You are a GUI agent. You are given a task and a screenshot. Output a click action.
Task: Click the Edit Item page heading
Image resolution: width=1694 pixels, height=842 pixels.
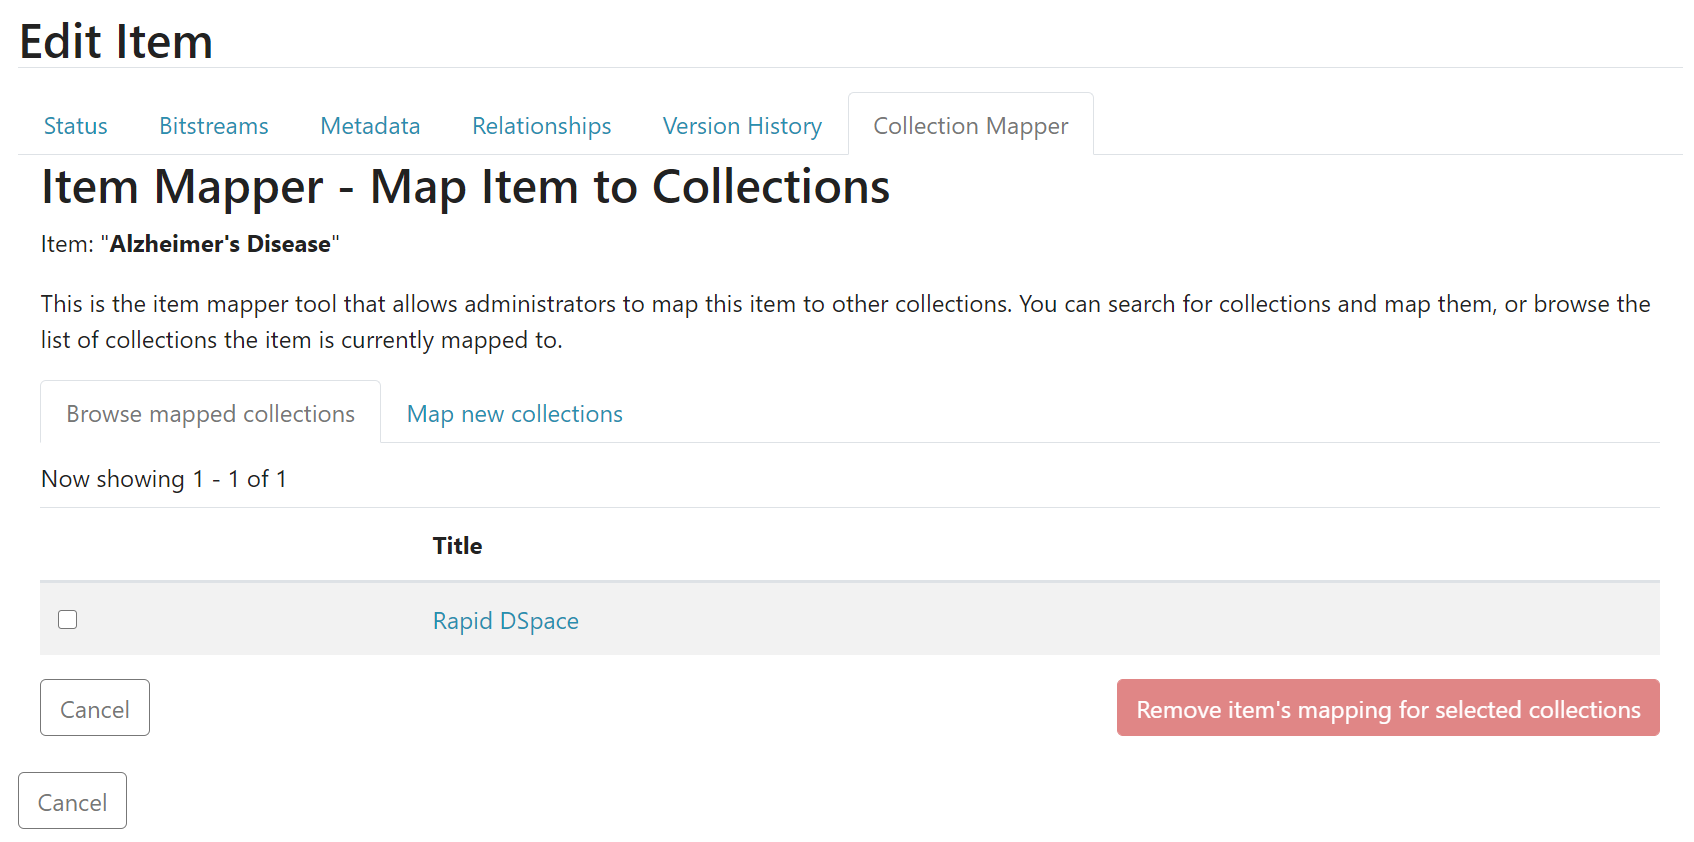[x=116, y=42]
